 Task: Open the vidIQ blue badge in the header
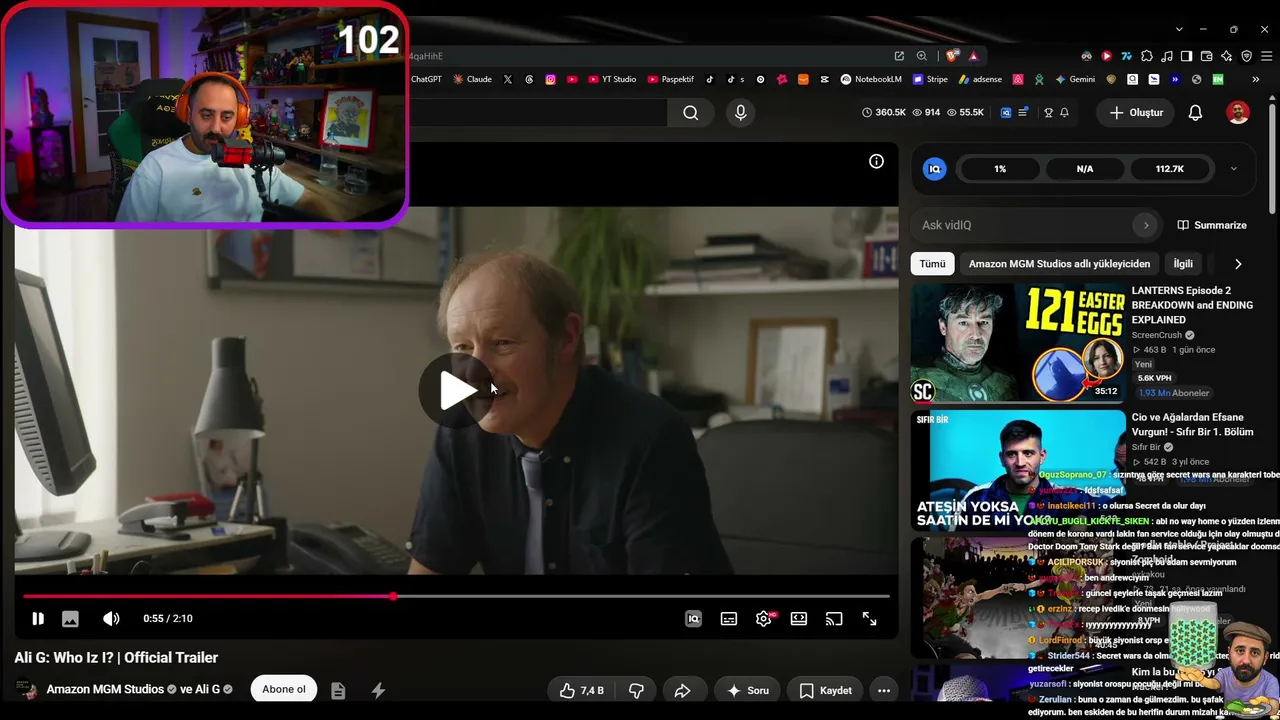tap(1006, 113)
